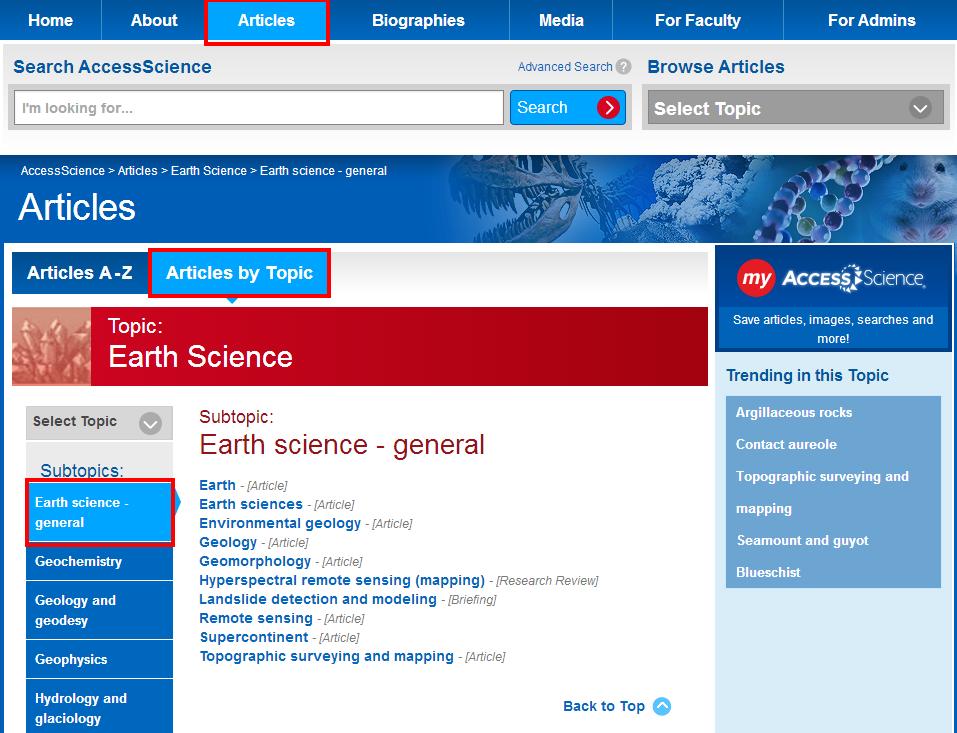Click the red arrow icon in Search button

(608, 107)
